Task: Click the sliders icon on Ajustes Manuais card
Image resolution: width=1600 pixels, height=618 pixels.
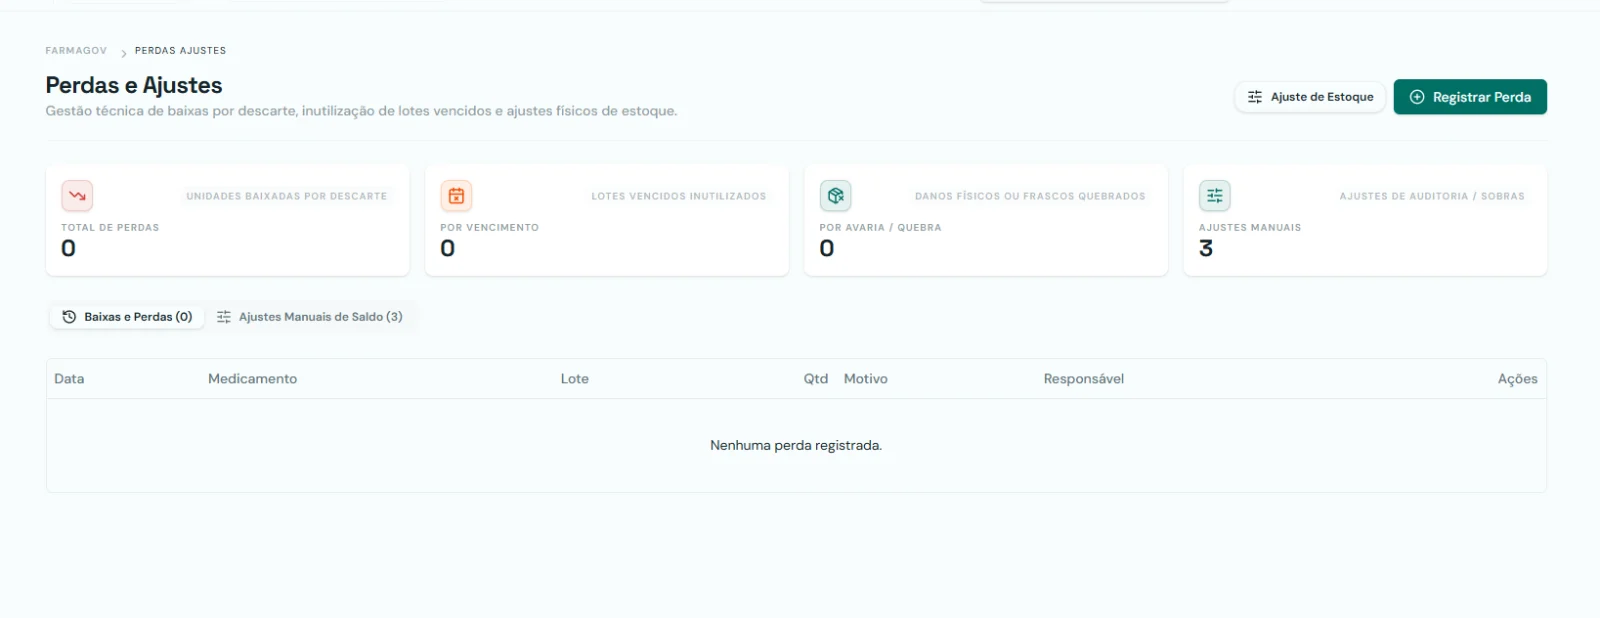Action: click(1214, 196)
